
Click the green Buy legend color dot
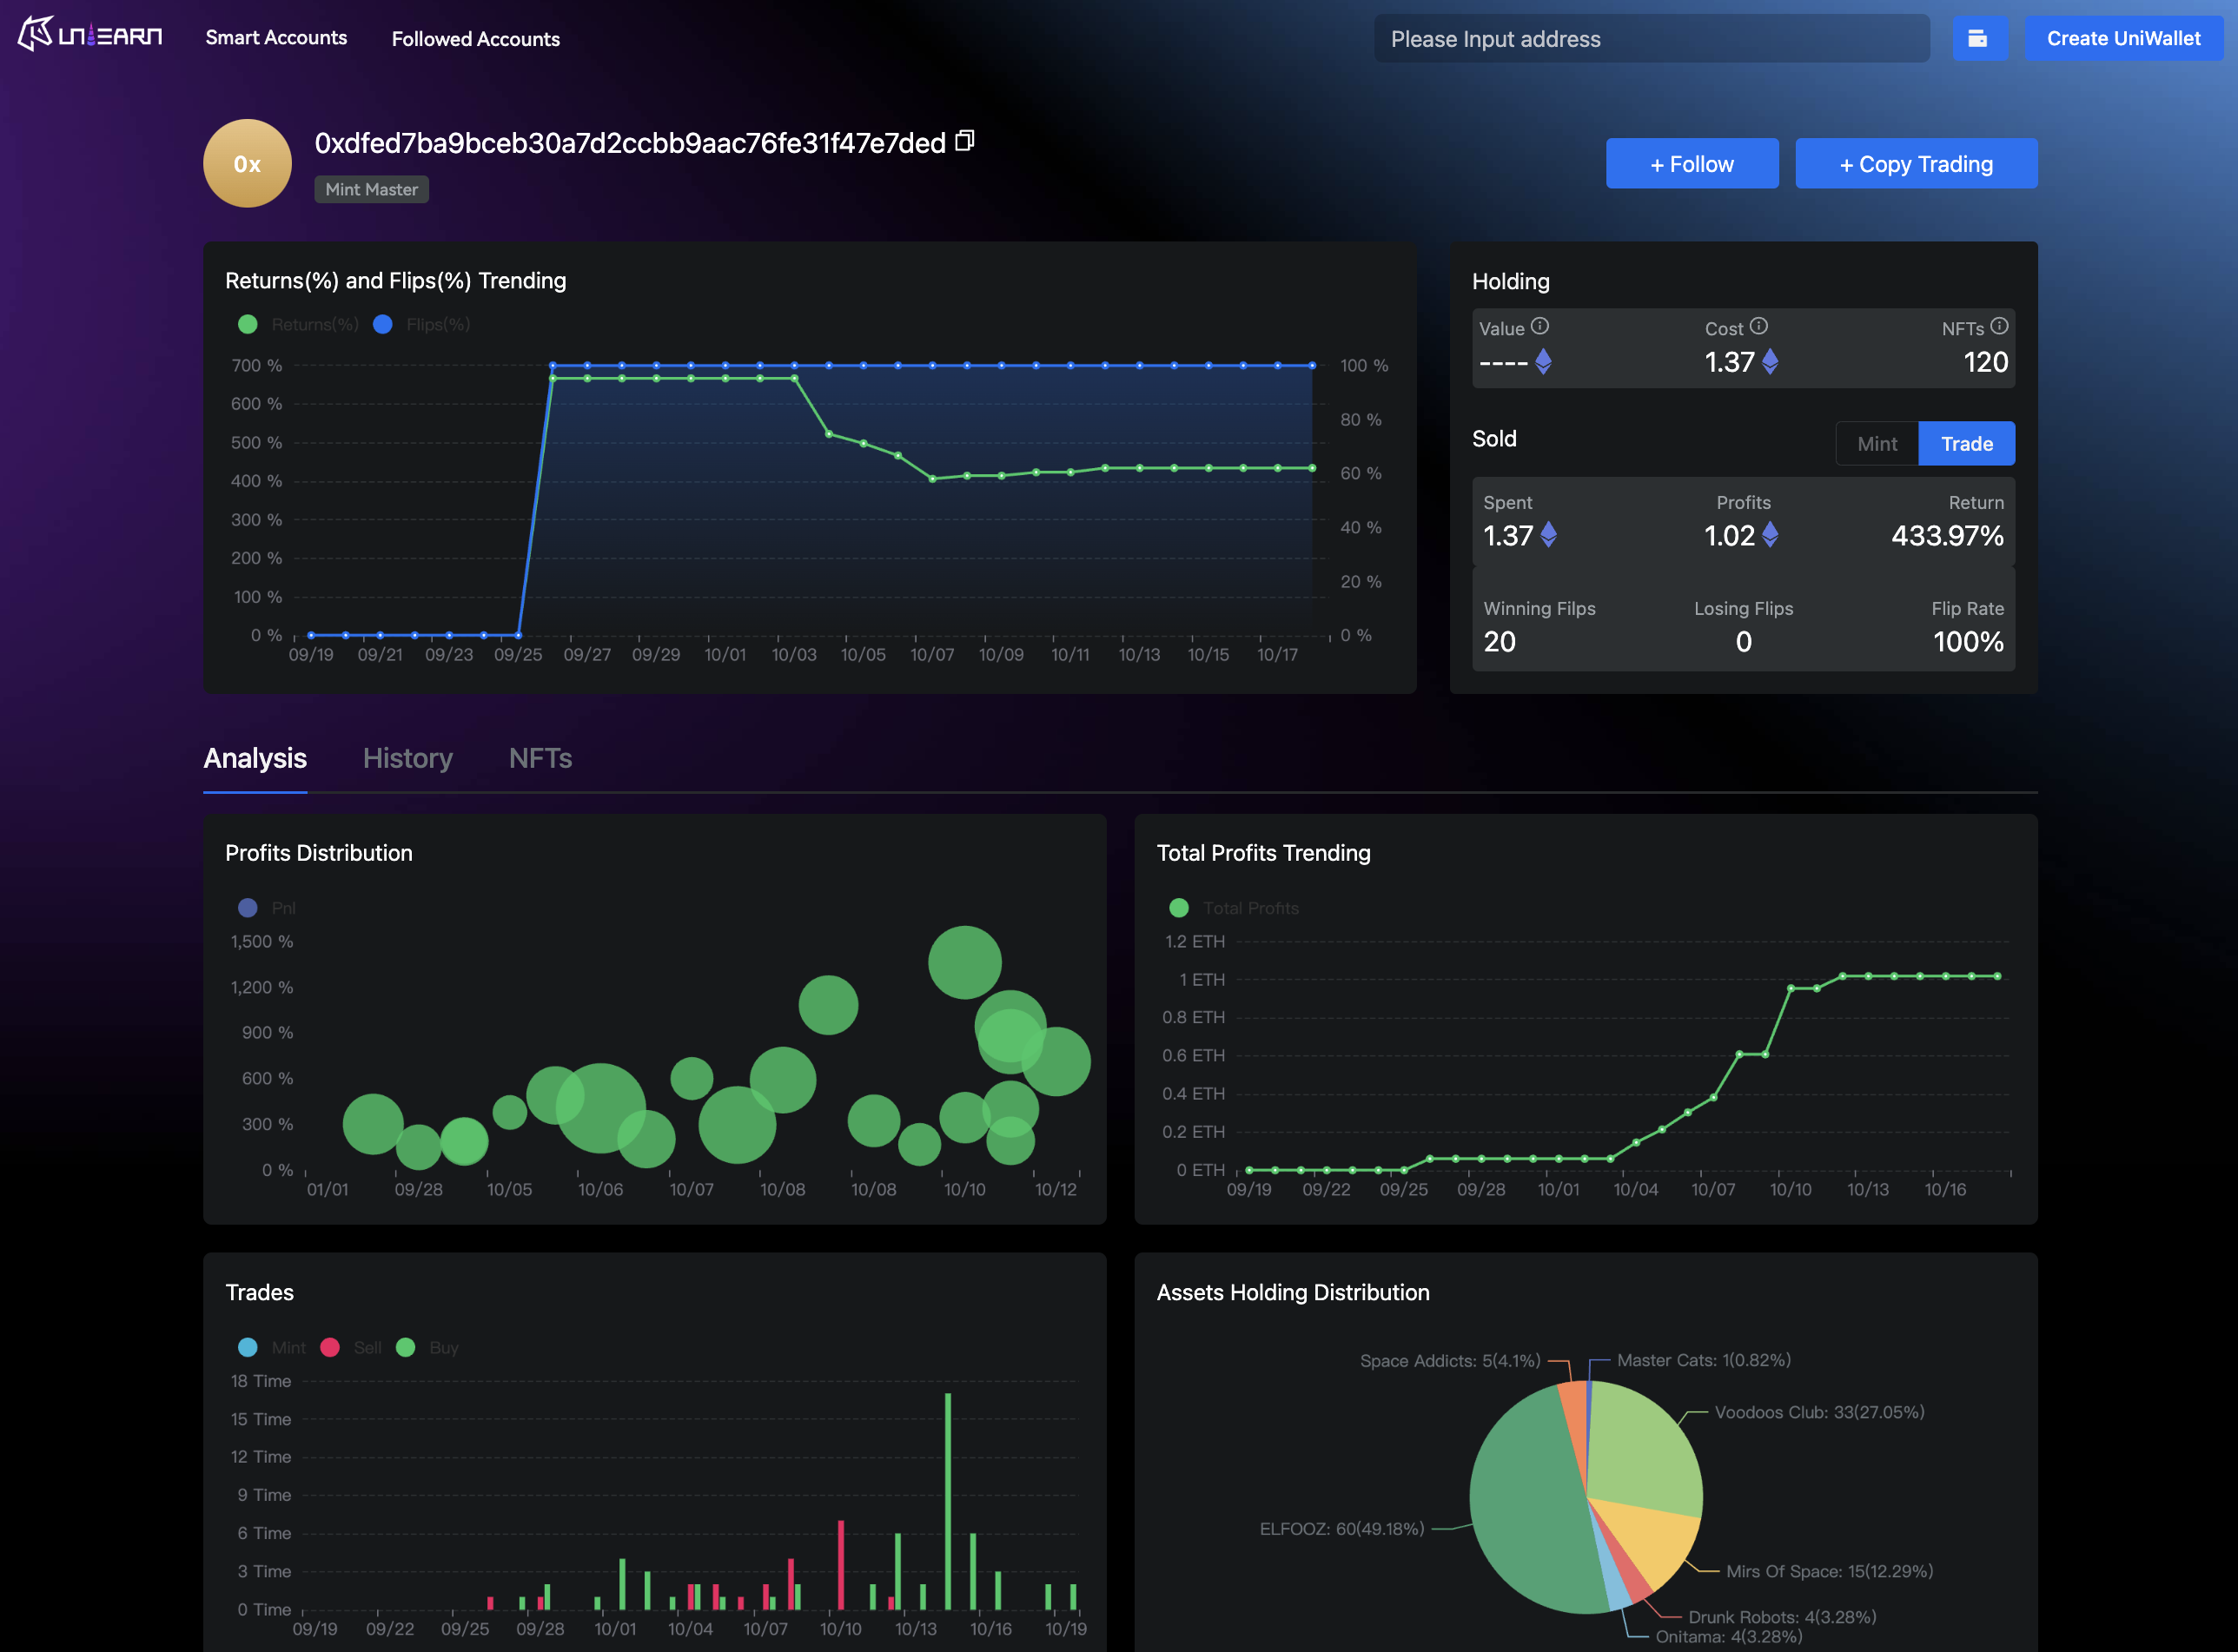405,1347
